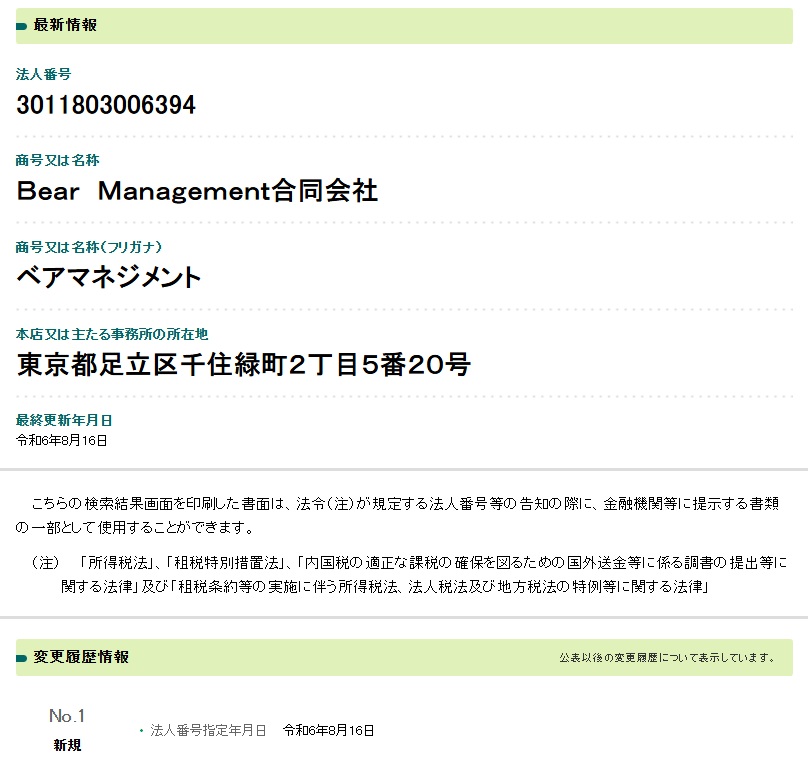Click the (注) note listing 所得税法
This screenshot has width=808, height=770.
click(x=410, y=574)
